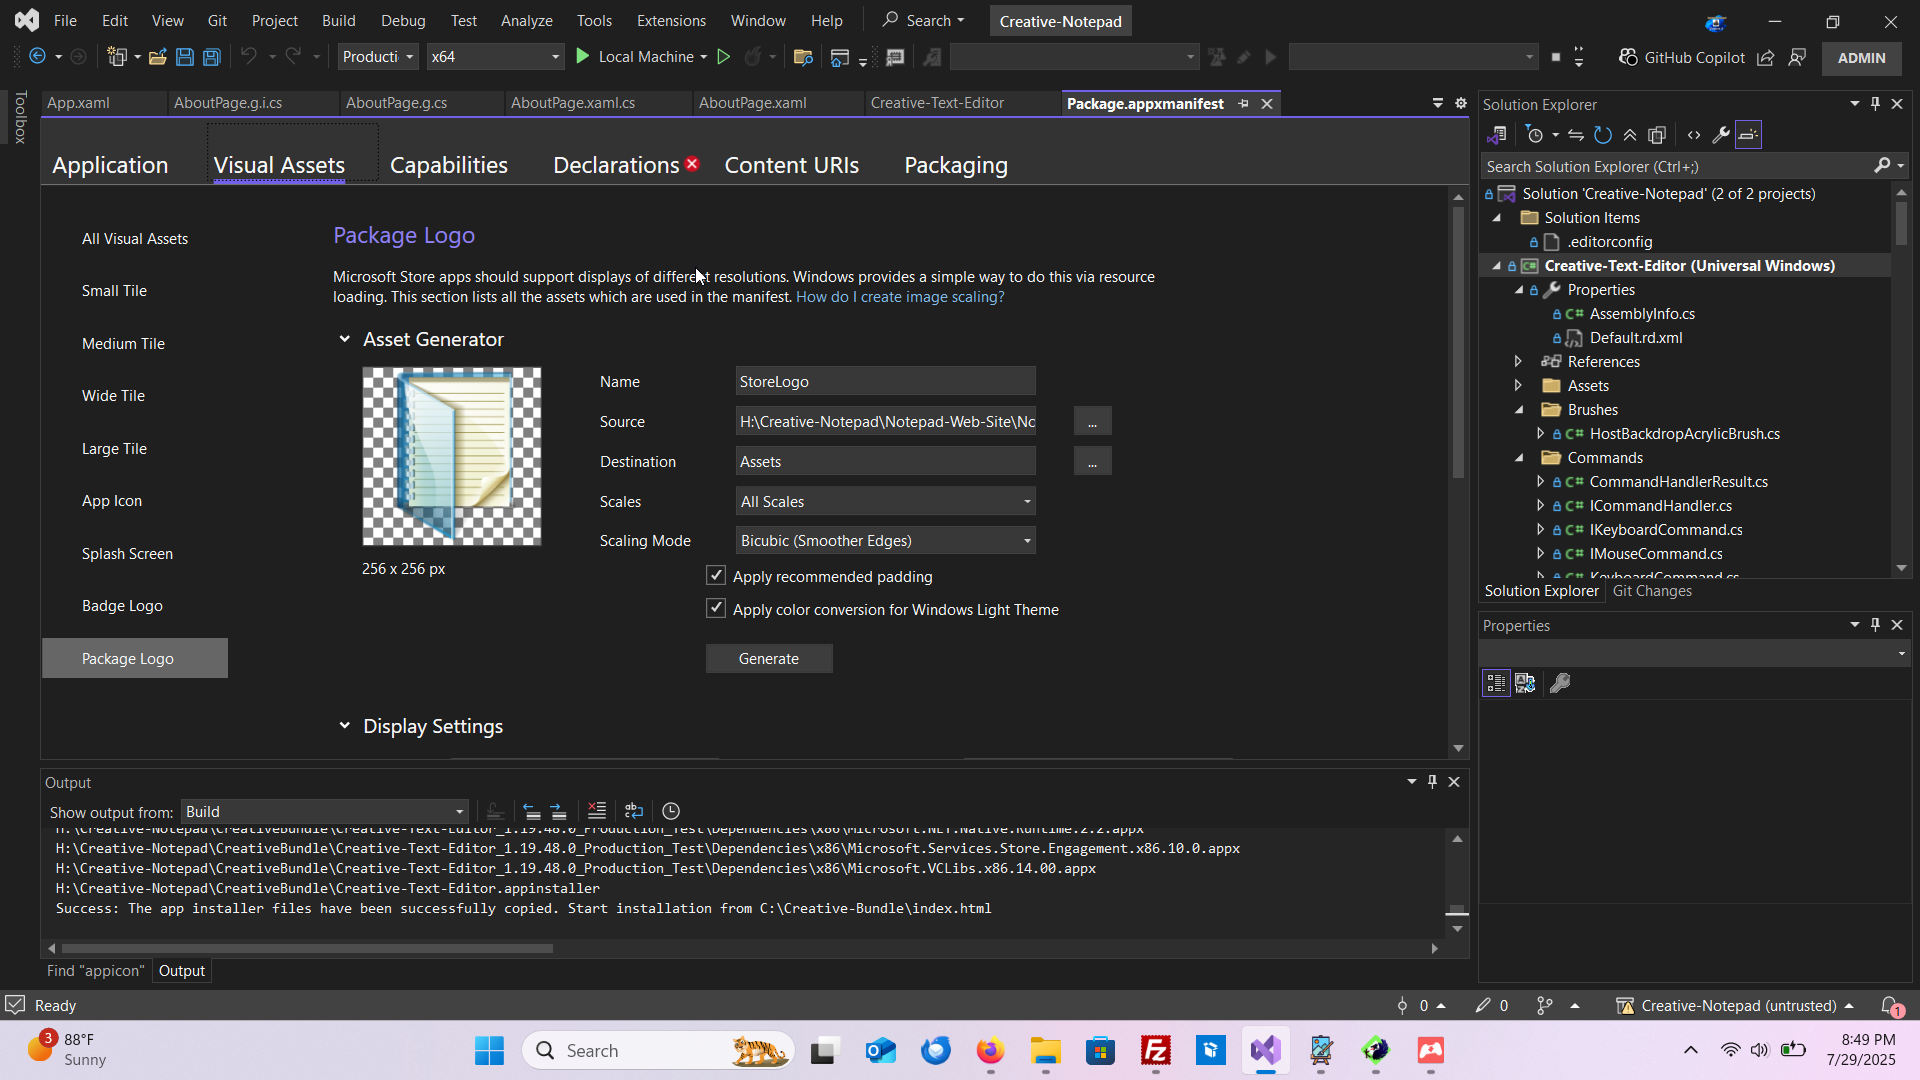Toggle auto-hide pin on Properties panel
This screenshot has height=1080, width=1920.
(x=1875, y=625)
